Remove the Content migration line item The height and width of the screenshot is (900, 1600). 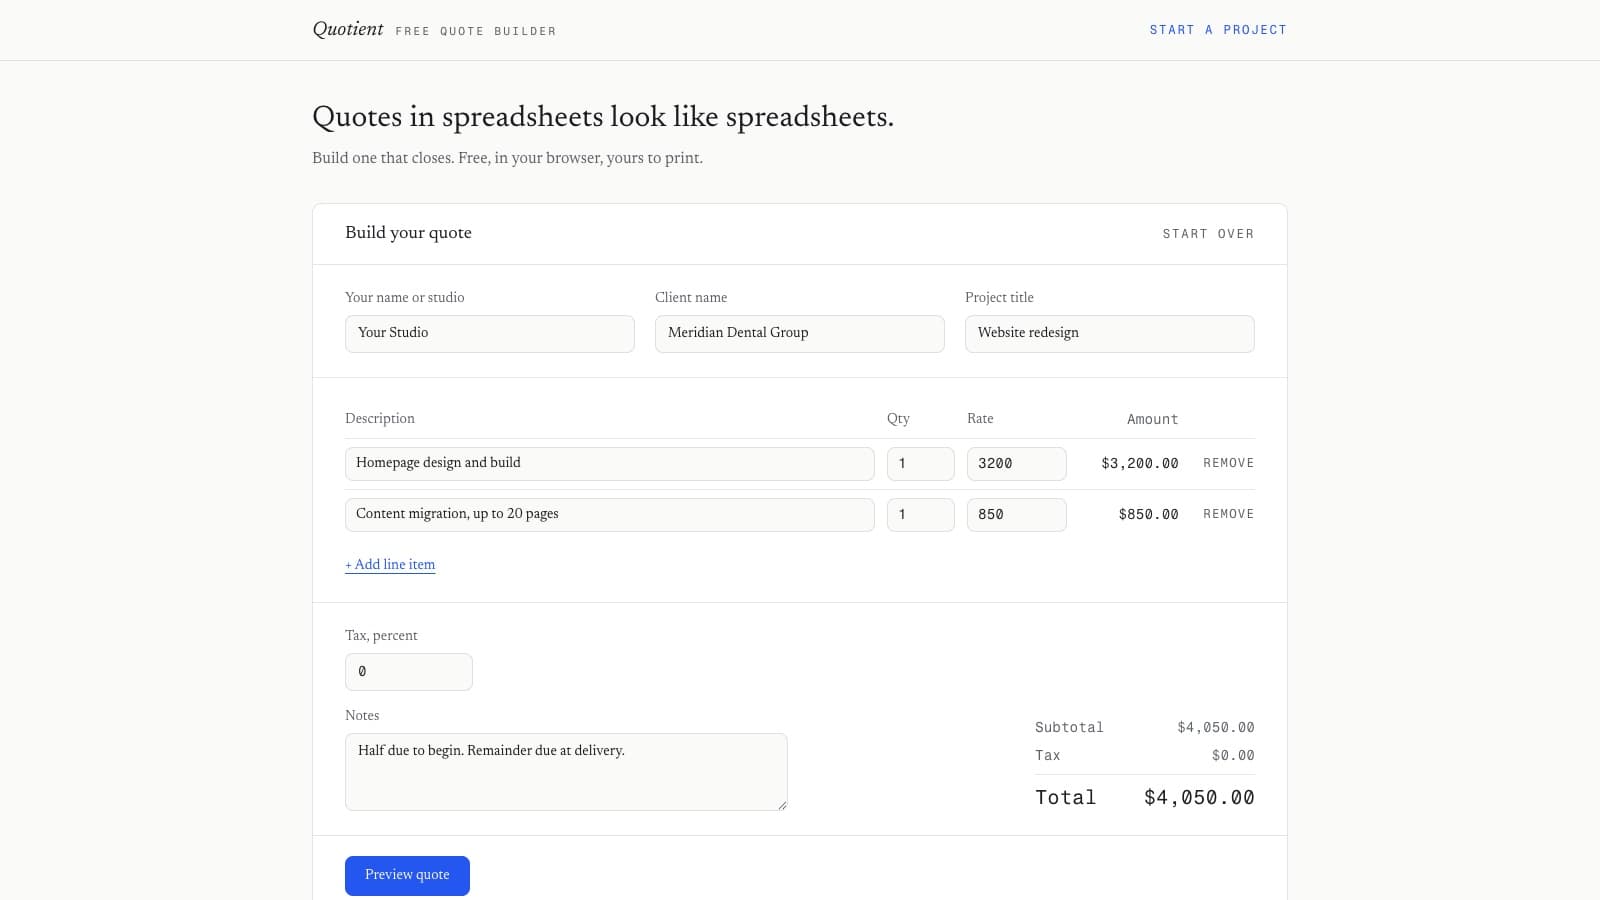point(1228,514)
